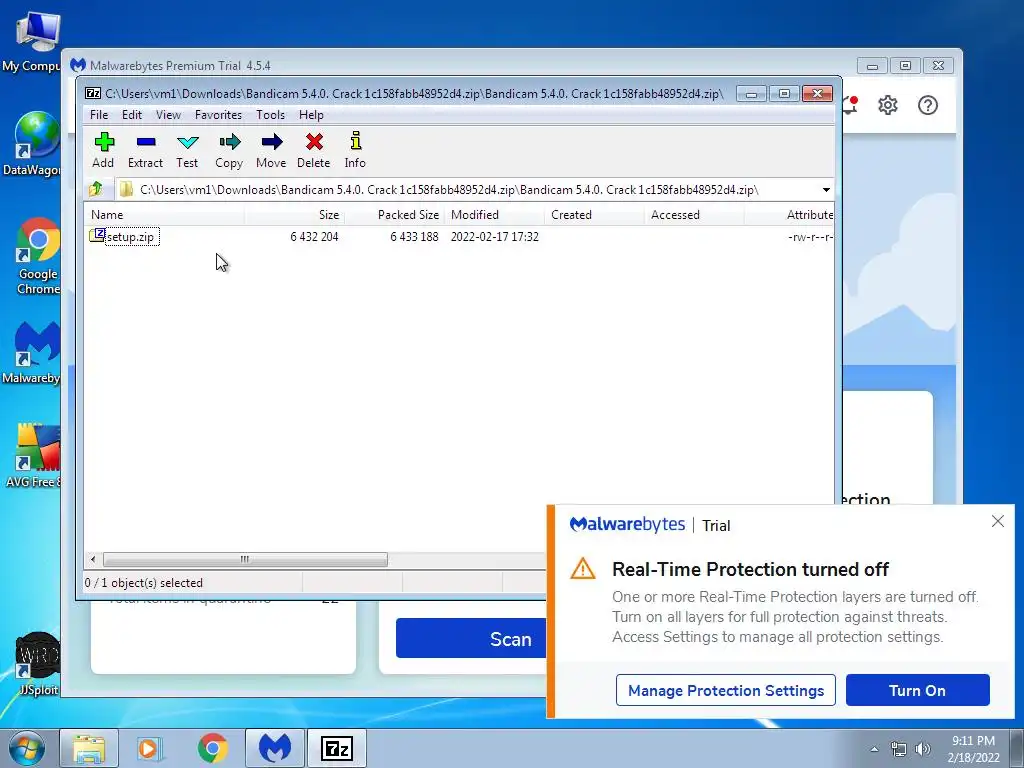Select the setup.zip file entry

pyautogui.click(x=124, y=236)
